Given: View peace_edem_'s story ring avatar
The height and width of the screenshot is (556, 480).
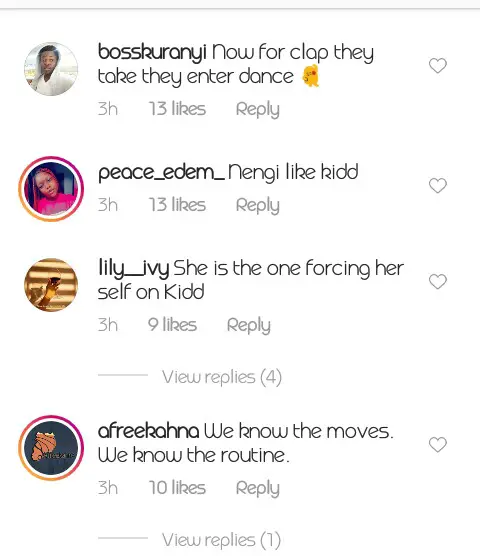Looking at the screenshot, I should pos(51,189).
